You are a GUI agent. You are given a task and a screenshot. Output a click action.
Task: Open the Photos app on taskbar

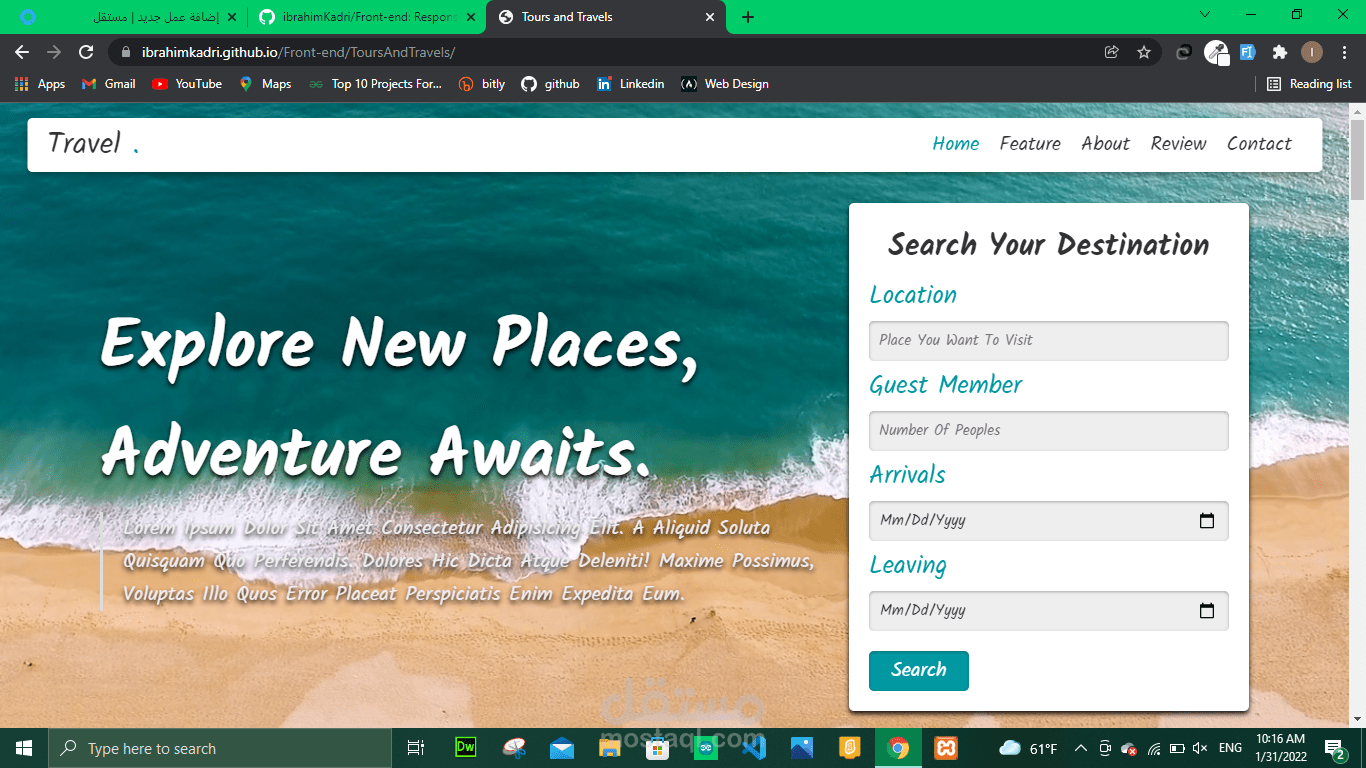click(x=801, y=748)
